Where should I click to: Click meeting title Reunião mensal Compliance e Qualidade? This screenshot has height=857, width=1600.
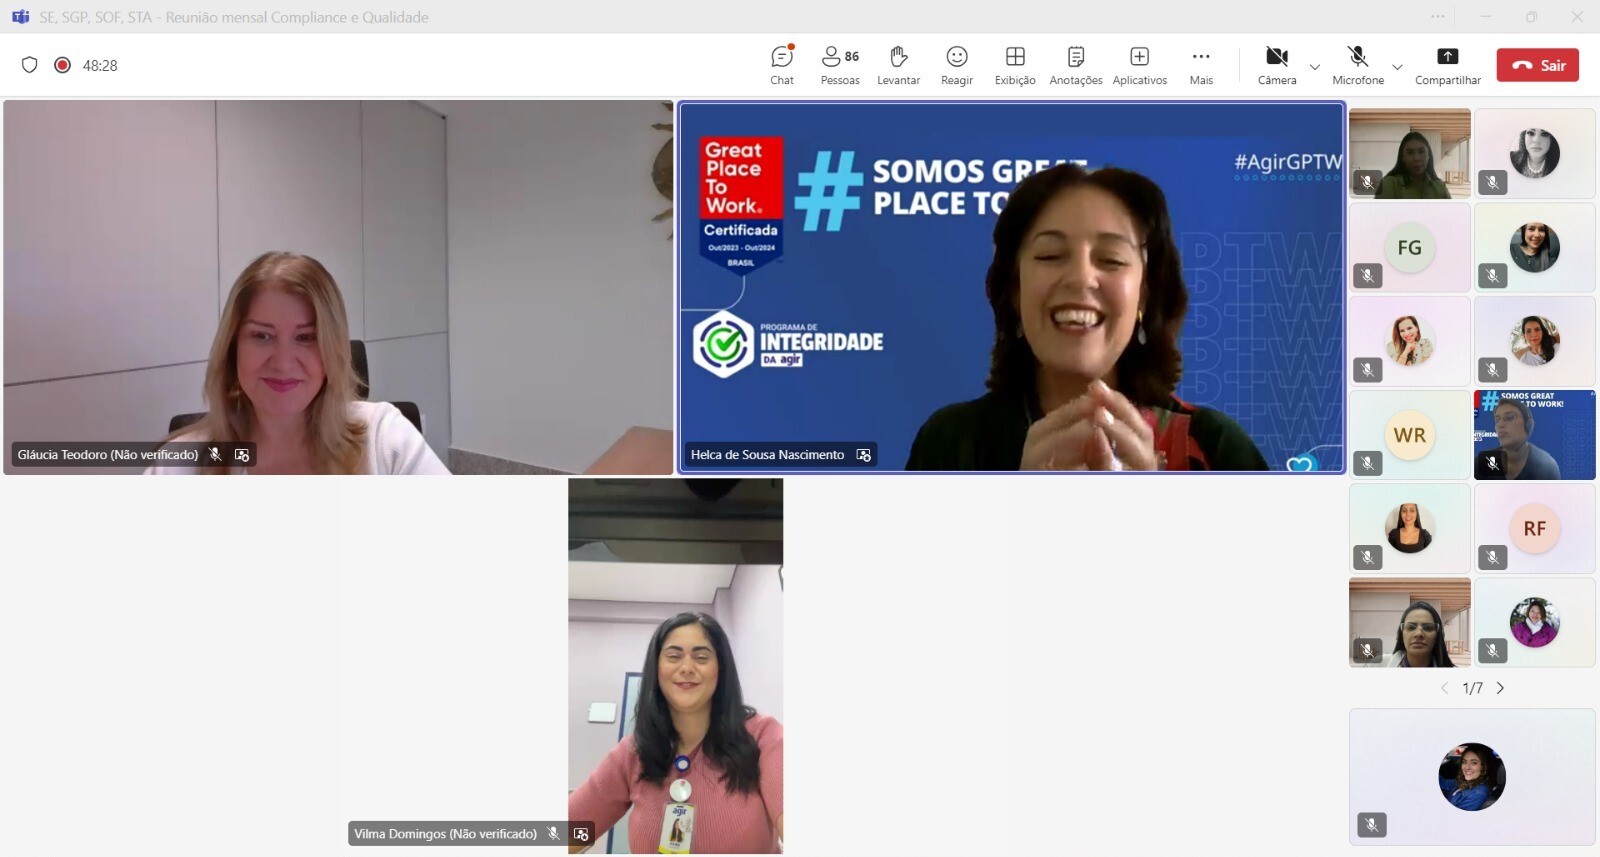[297, 17]
